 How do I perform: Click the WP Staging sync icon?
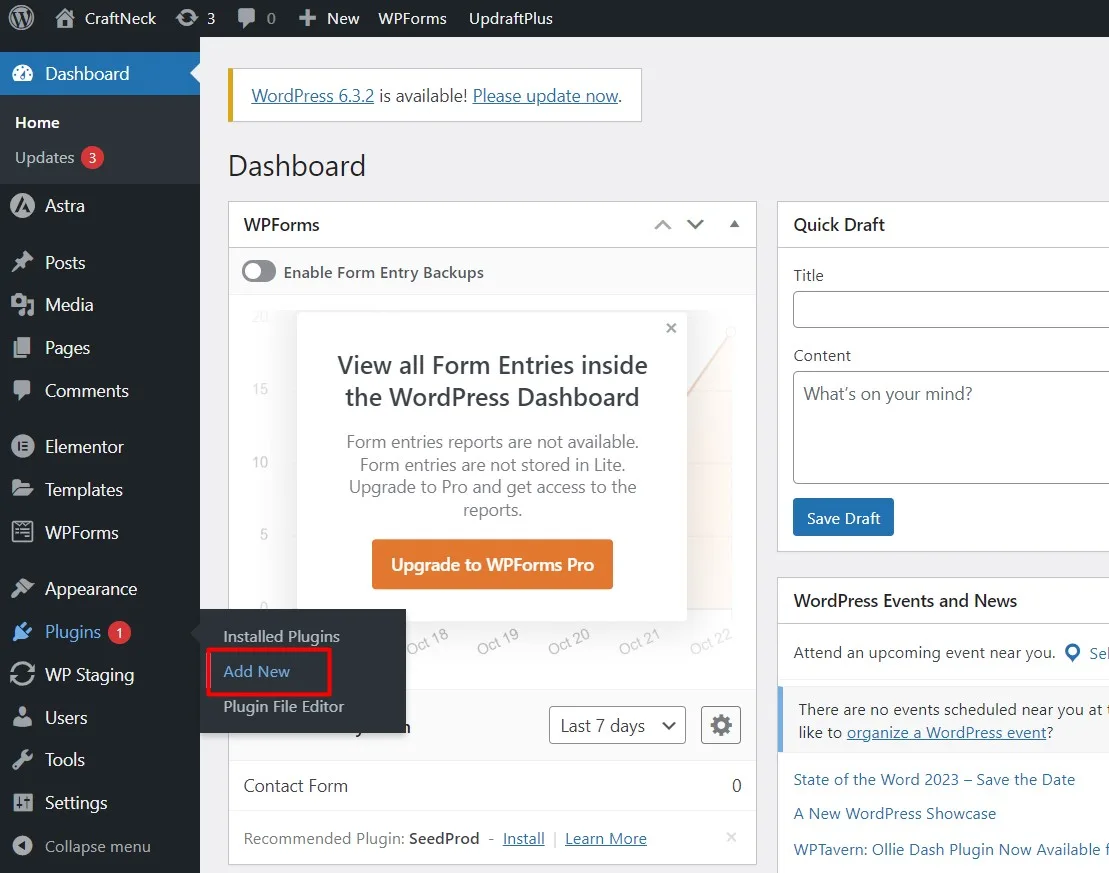(23, 674)
